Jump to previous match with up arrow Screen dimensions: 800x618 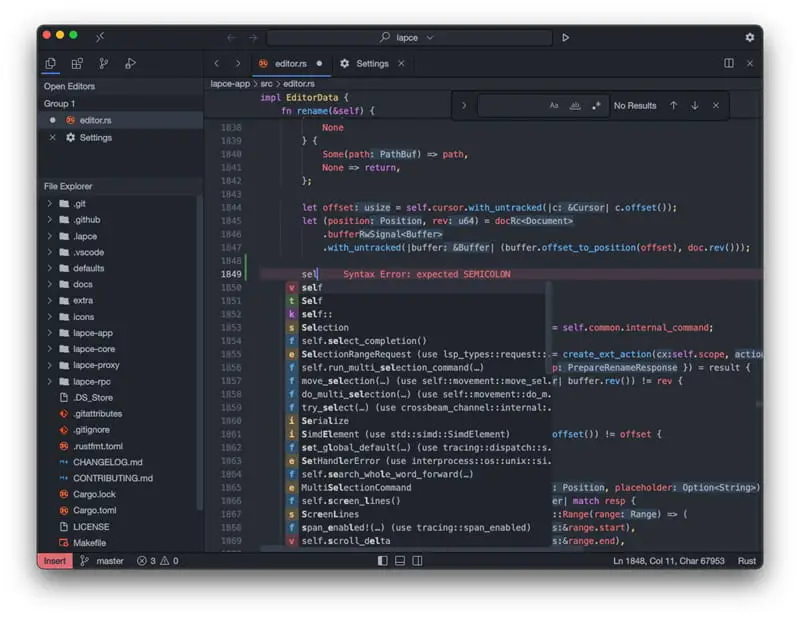[673, 105]
